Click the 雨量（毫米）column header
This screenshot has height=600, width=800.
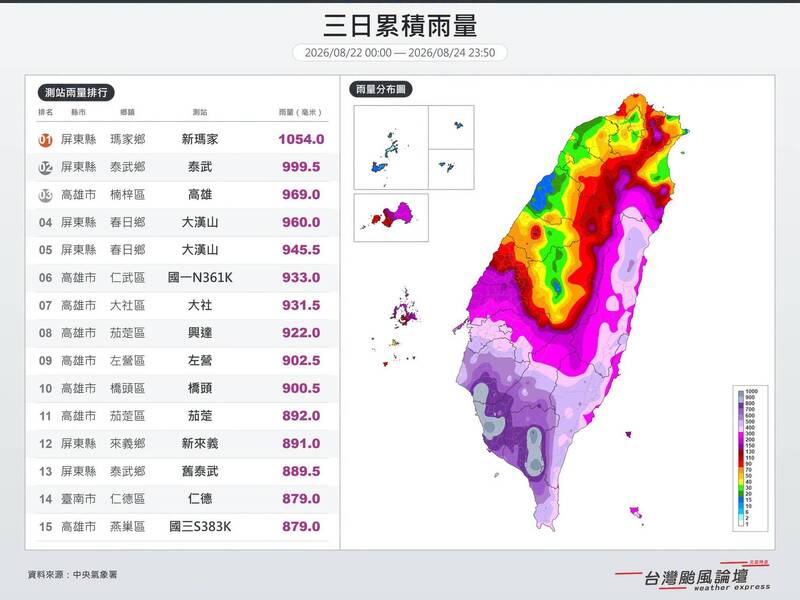(301, 112)
